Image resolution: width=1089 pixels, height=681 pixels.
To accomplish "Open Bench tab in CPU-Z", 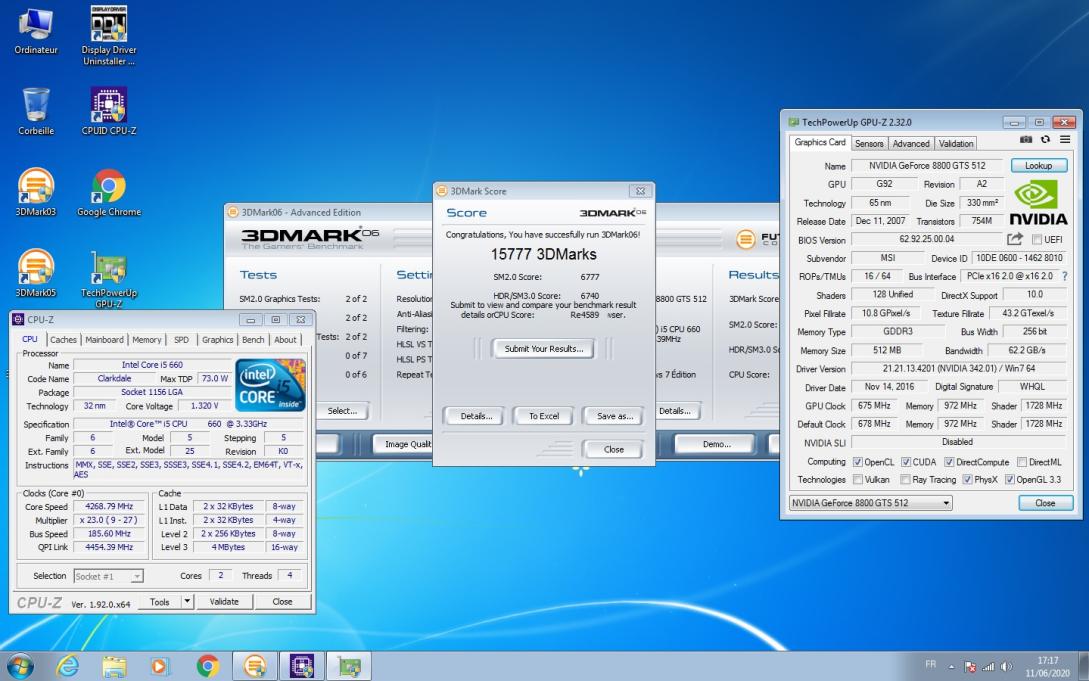I will tap(253, 339).
